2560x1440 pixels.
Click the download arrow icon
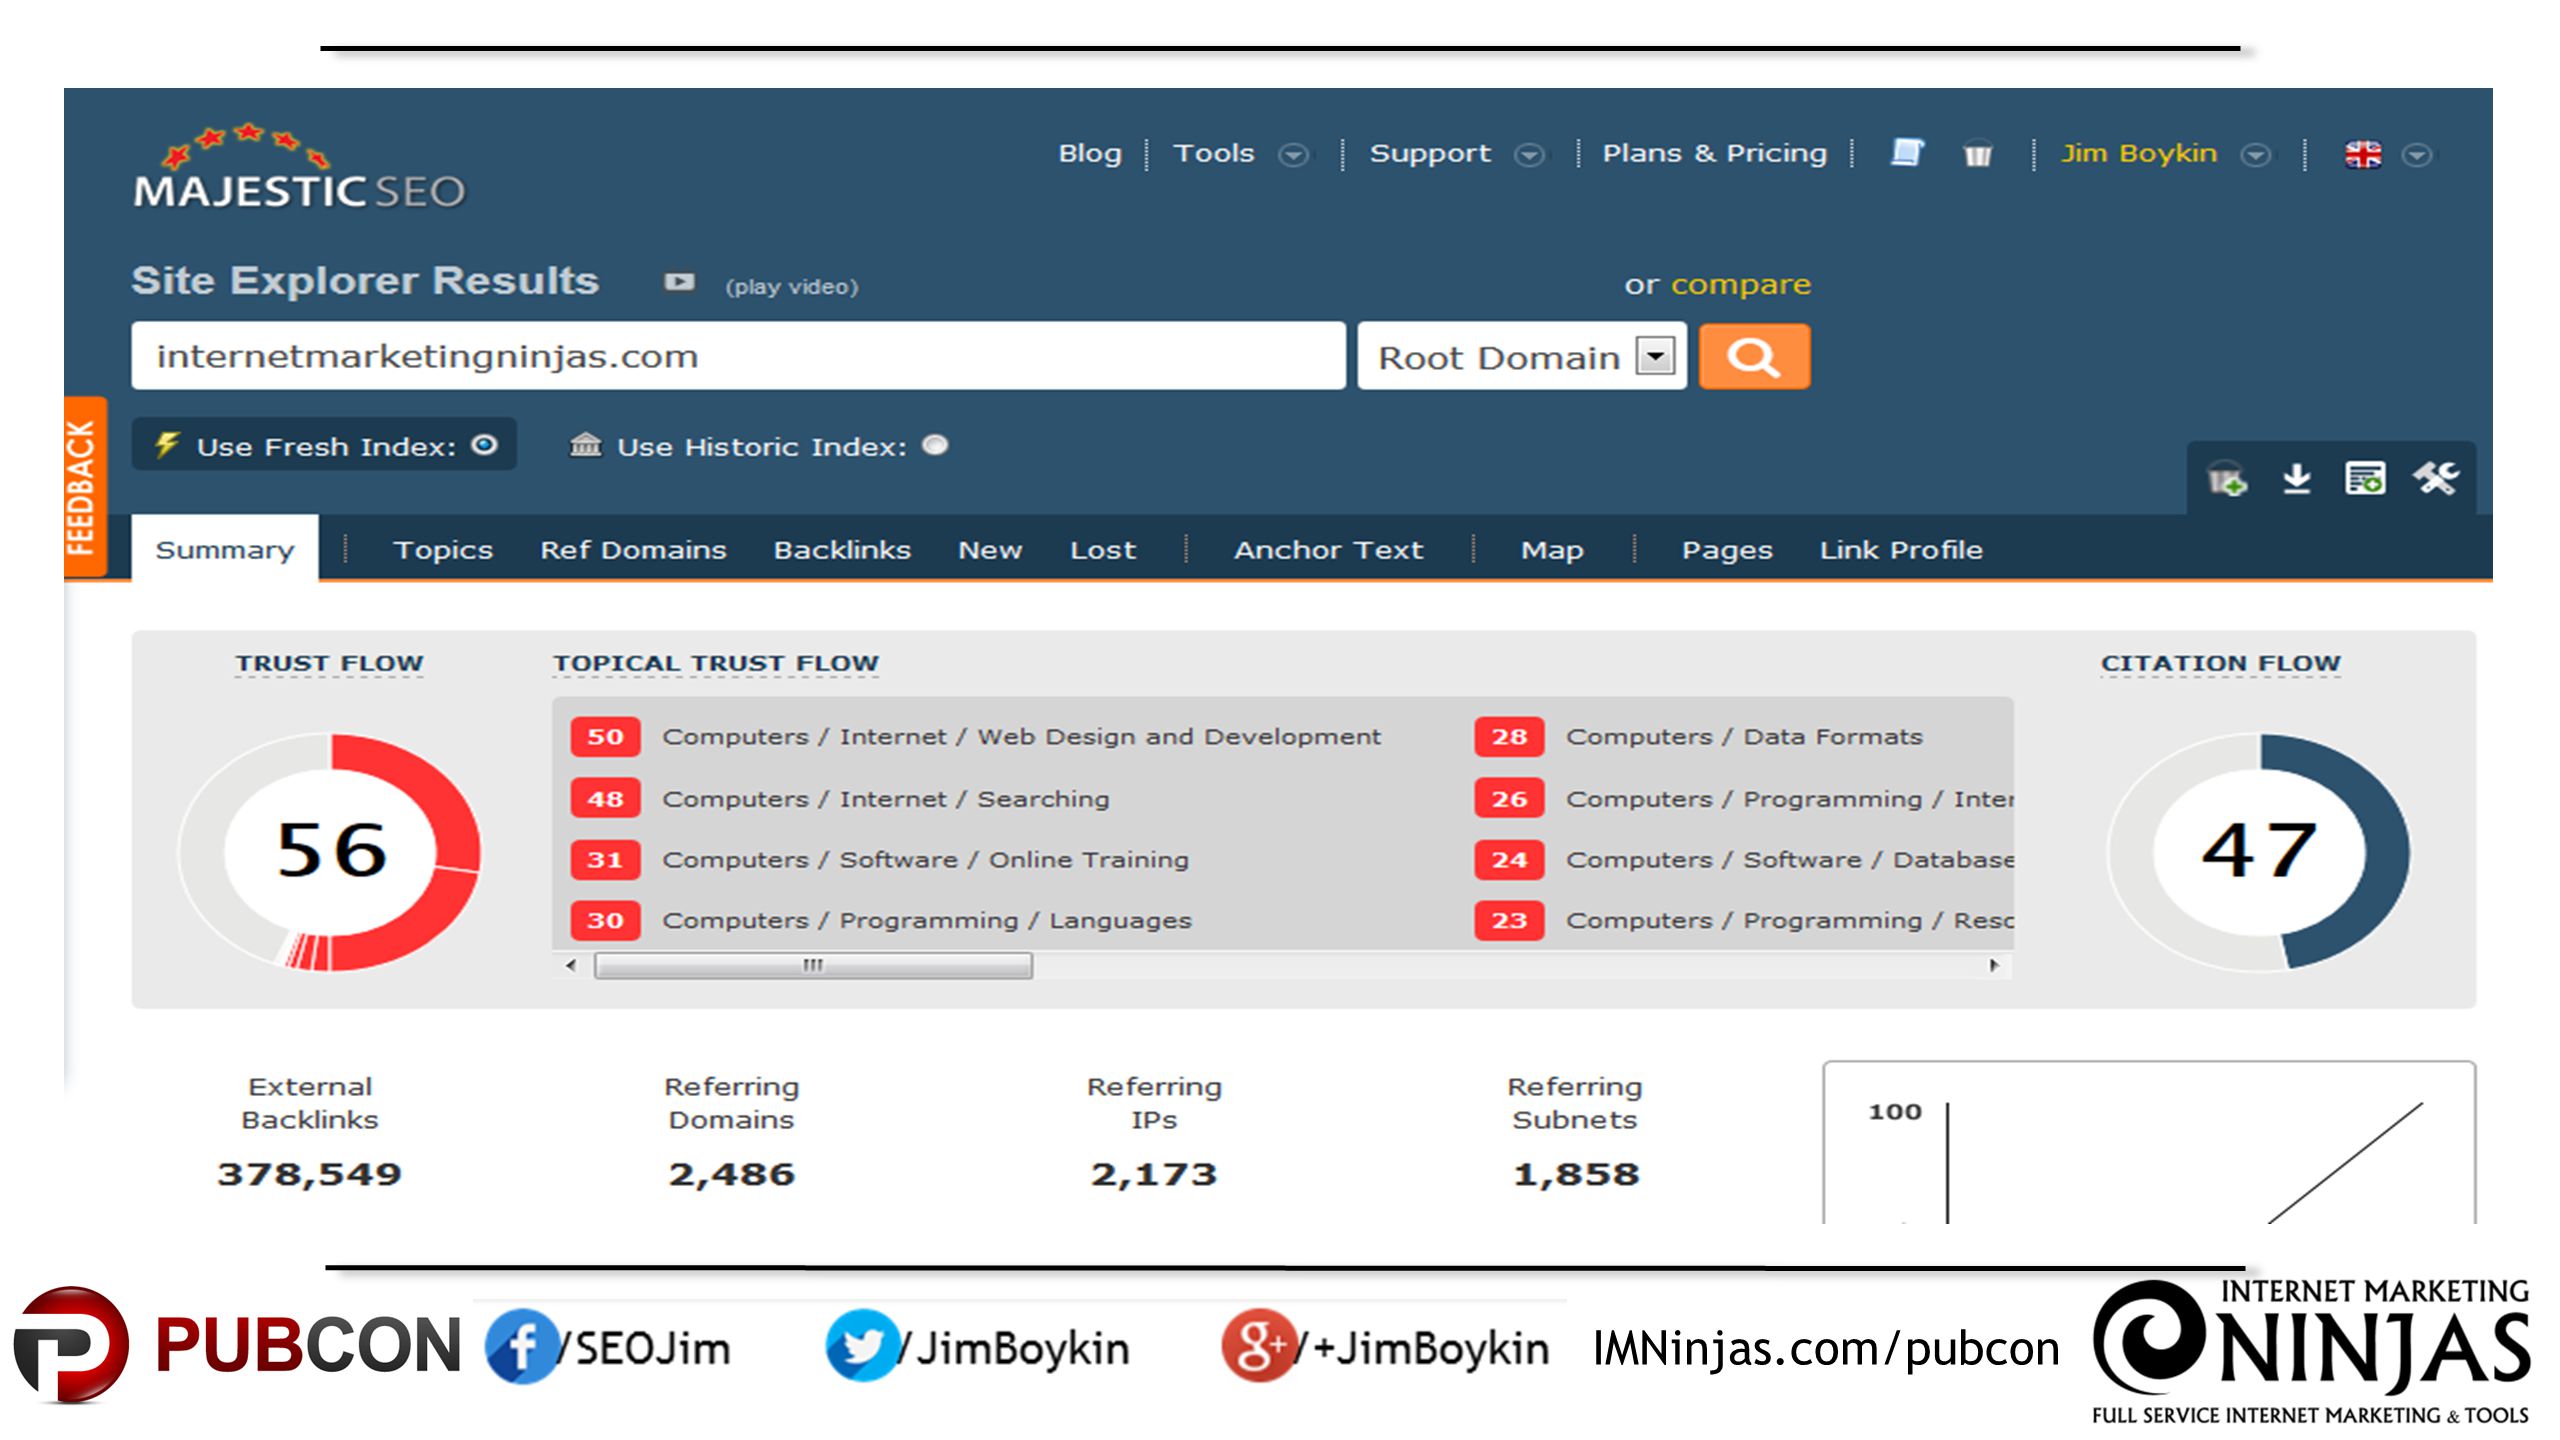pos(2297,479)
